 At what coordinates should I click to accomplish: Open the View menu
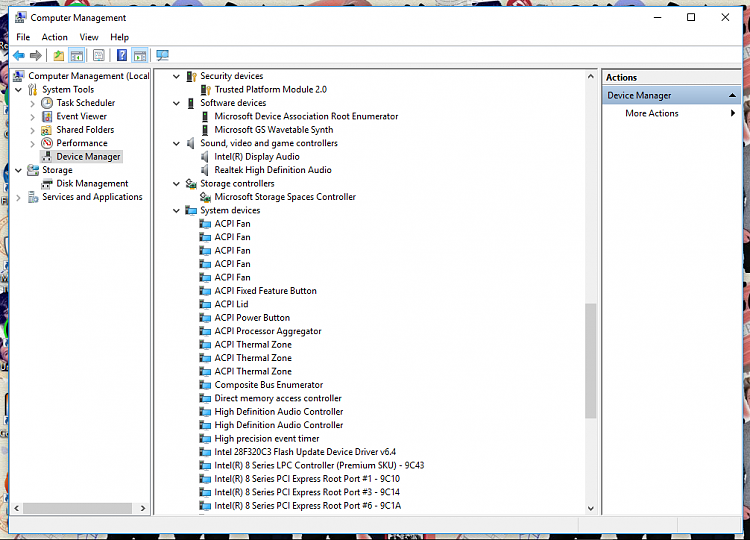(89, 37)
